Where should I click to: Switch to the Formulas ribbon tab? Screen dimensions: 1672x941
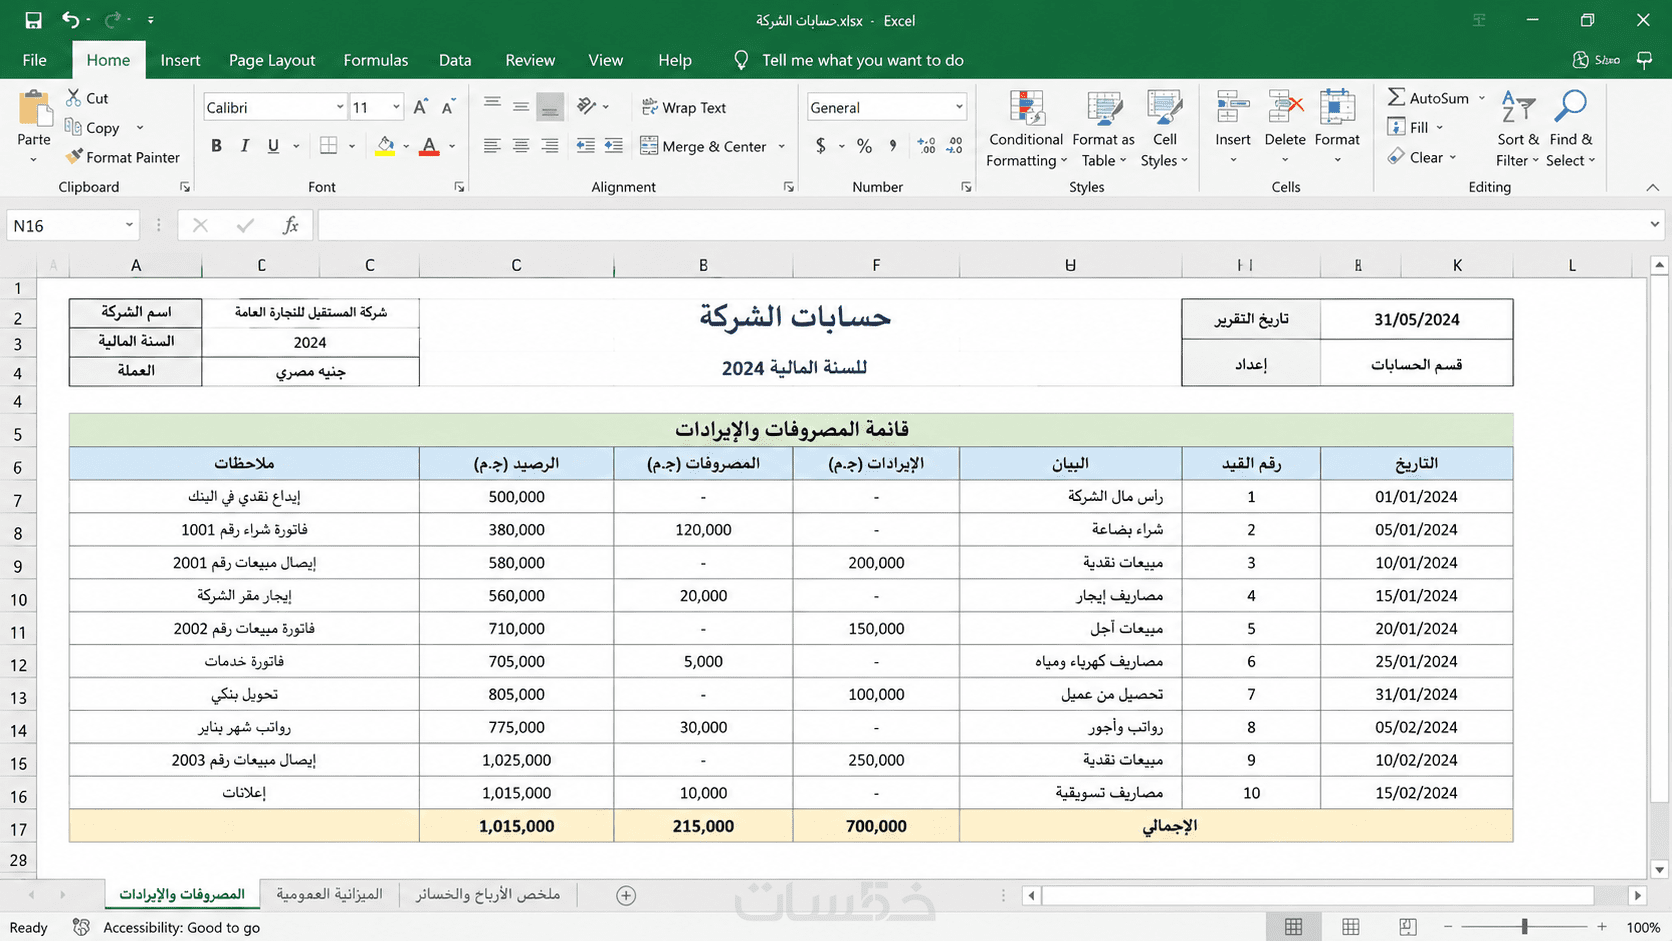tap(375, 60)
